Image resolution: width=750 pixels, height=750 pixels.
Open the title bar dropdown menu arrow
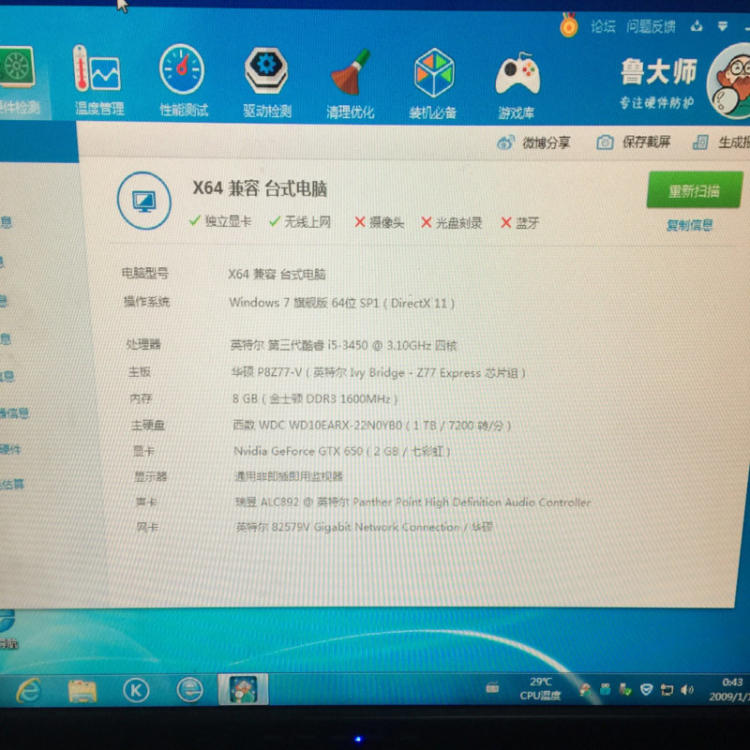pos(723,26)
